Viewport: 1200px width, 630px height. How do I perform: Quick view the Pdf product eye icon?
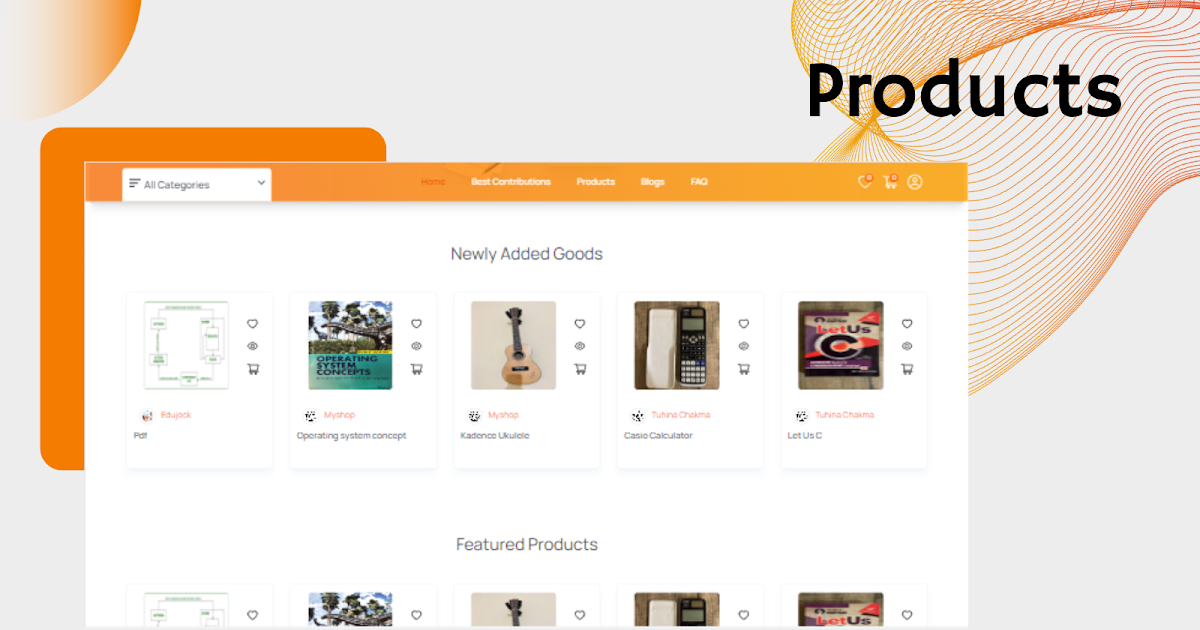pyautogui.click(x=252, y=346)
